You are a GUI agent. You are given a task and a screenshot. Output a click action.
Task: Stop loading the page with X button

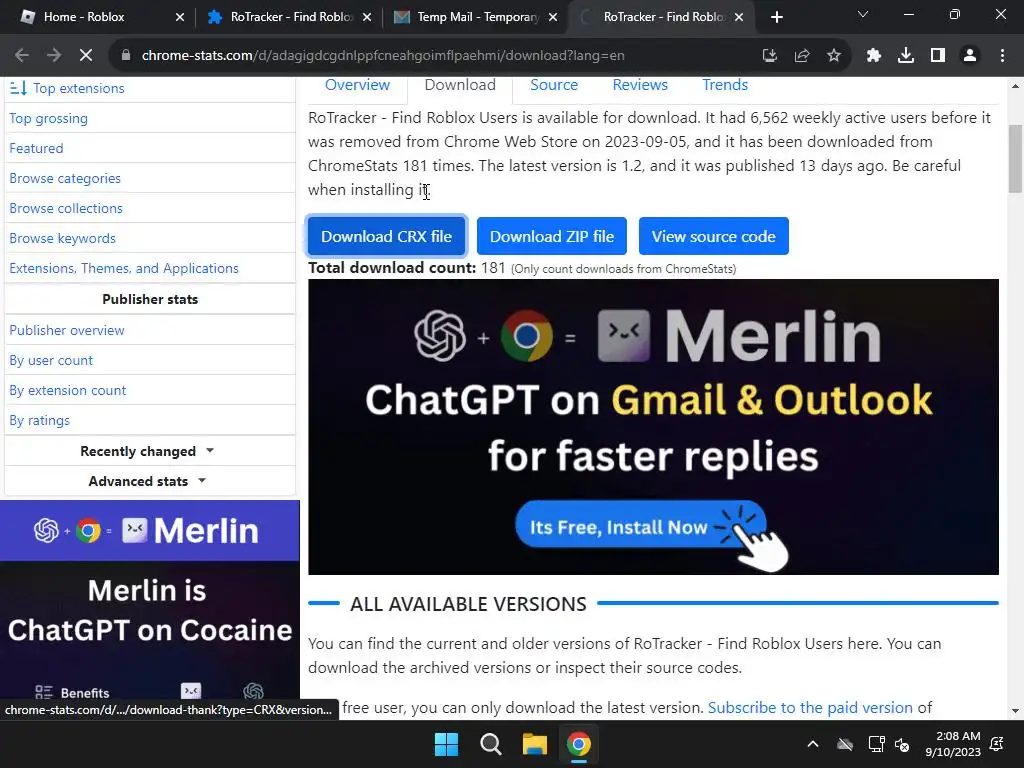[x=86, y=56]
